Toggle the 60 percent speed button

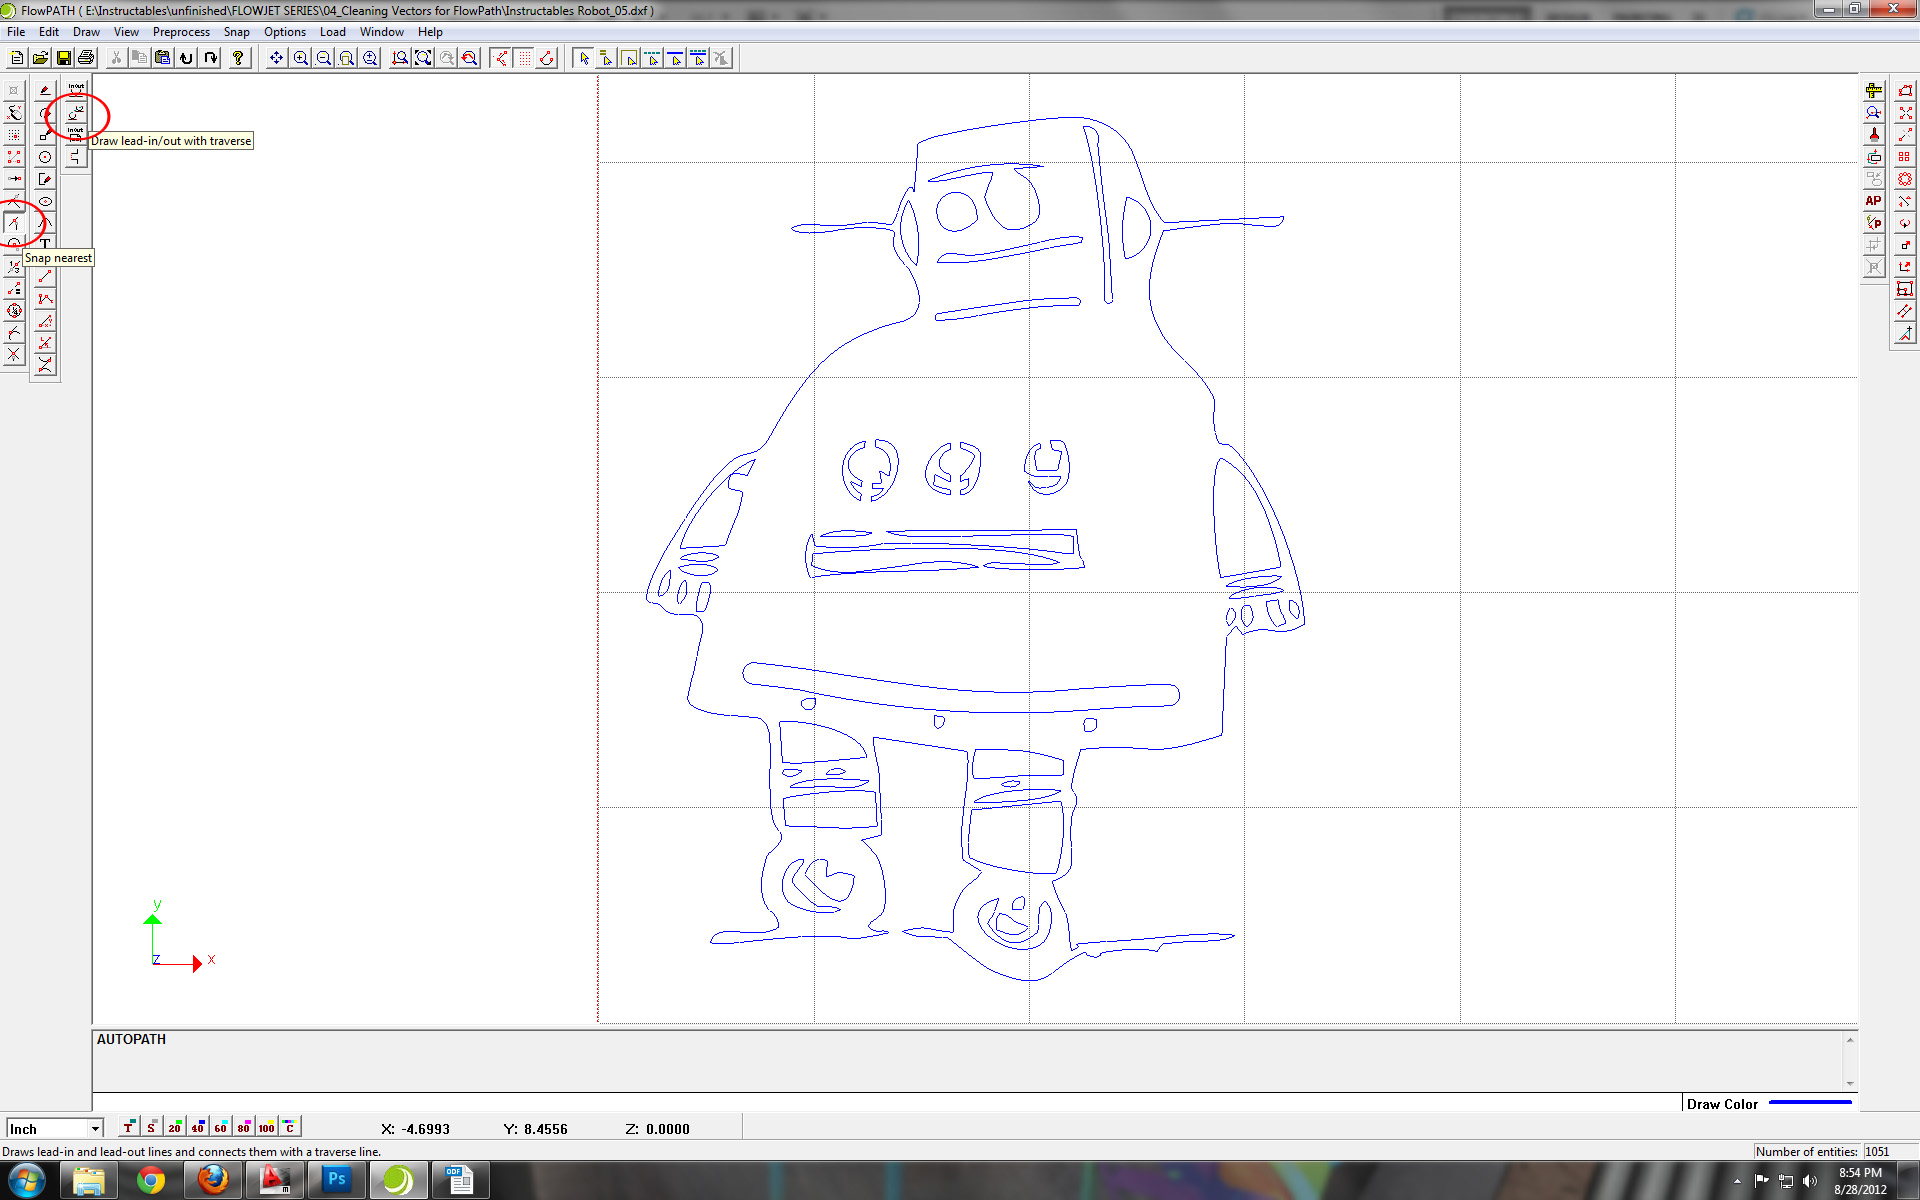click(x=220, y=1127)
